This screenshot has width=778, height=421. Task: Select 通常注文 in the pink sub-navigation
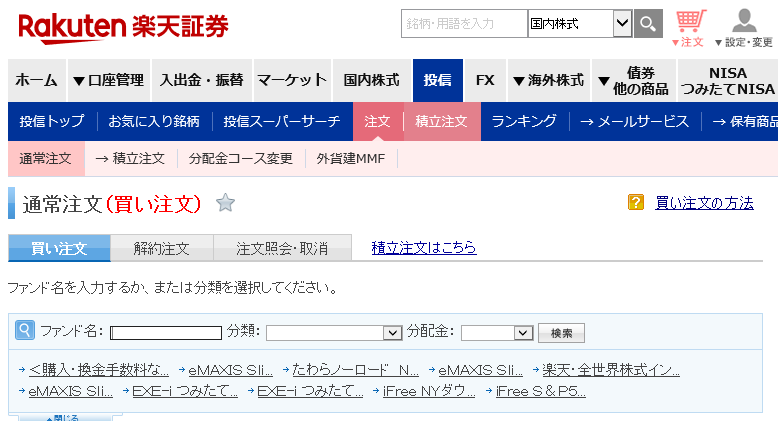[x=46, y=159]
